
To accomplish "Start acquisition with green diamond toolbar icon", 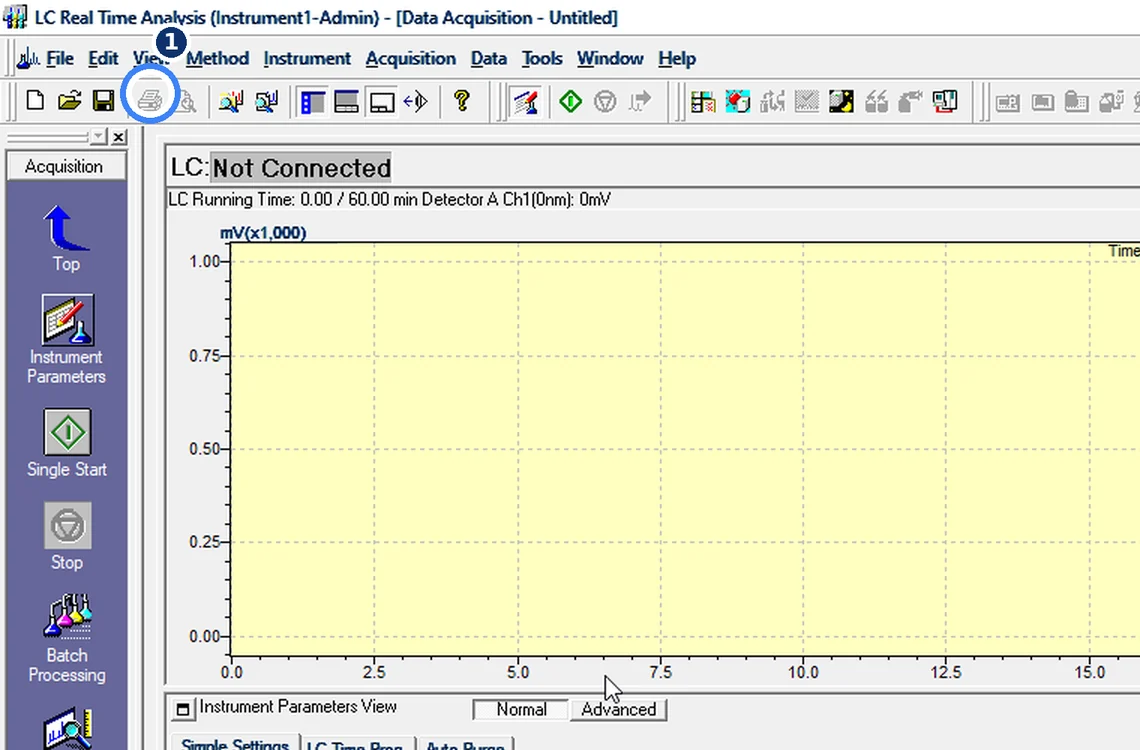I will point(571,101).
